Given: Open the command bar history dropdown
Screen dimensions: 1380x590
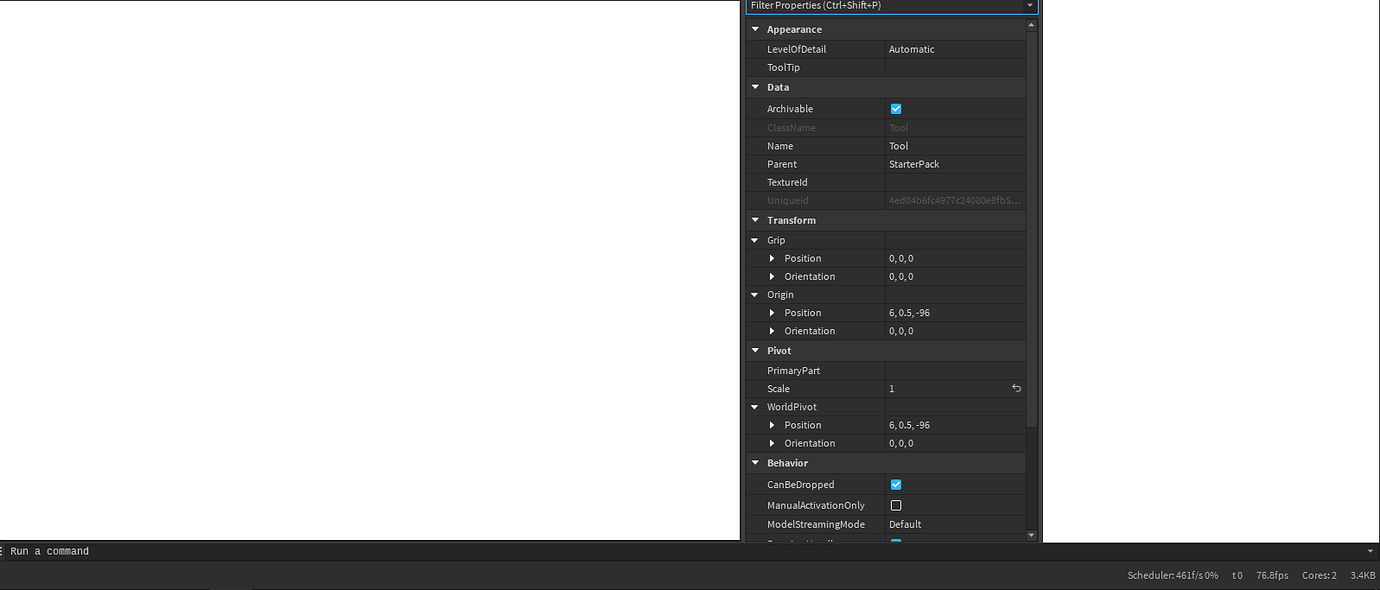Looking at the screenshot, I should click(x=1371, y=550).
